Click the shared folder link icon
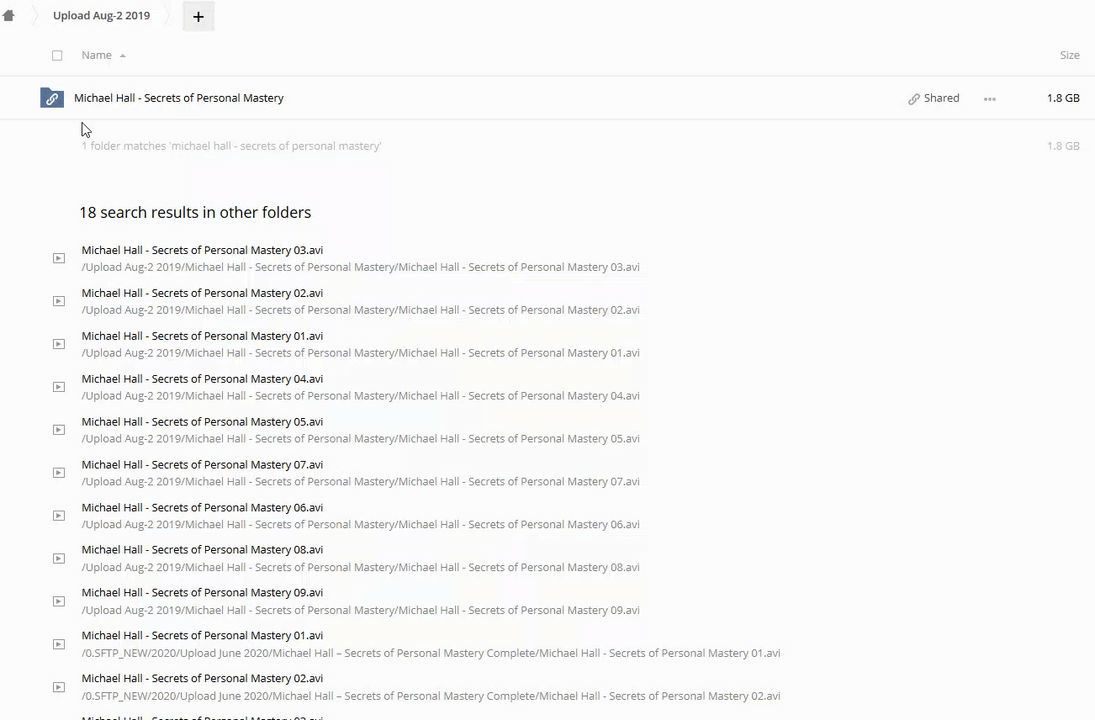Viewport: 1095px width, 720px height. [52, 98]
